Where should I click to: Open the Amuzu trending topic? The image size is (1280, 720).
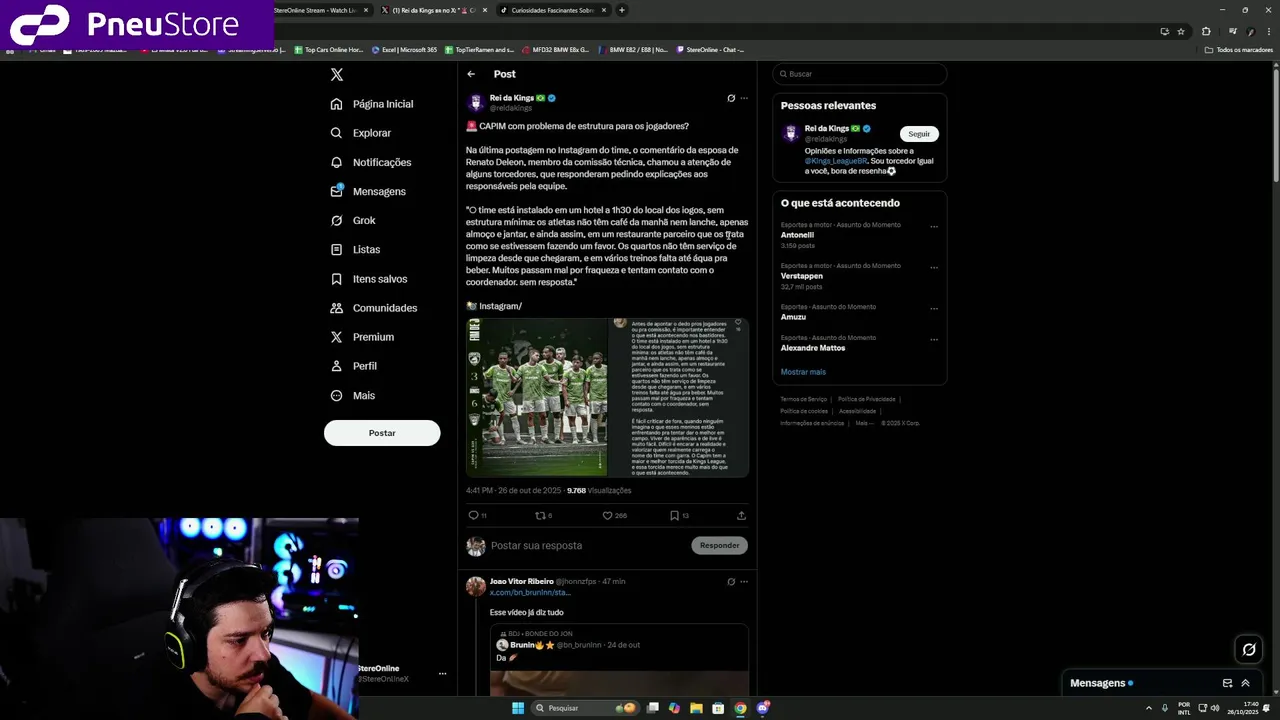click(x=793, y=317)
